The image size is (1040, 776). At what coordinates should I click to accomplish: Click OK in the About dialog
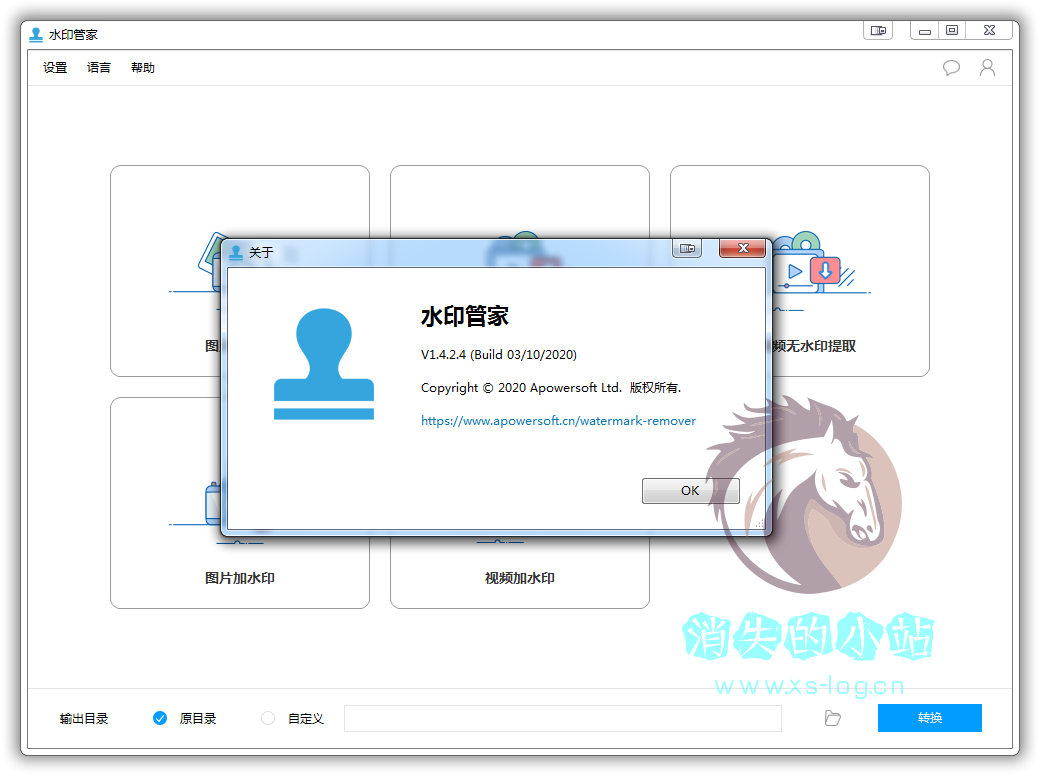[x=690, y=491]
